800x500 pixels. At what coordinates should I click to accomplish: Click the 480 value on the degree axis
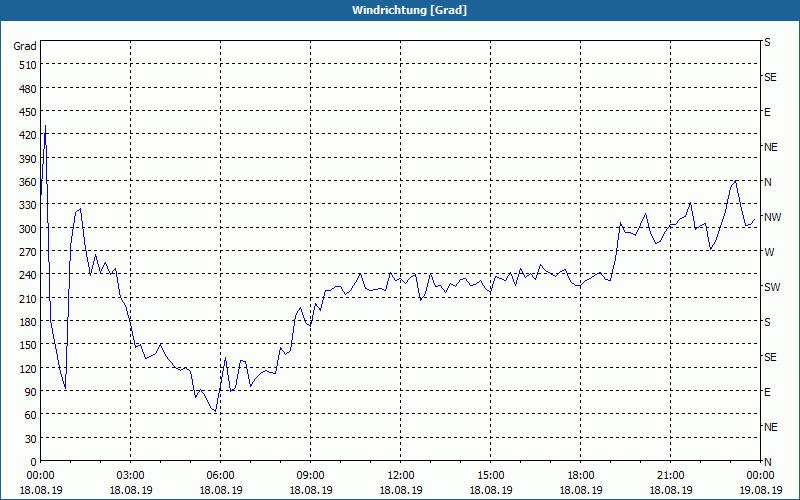click(x=28, y=89)
